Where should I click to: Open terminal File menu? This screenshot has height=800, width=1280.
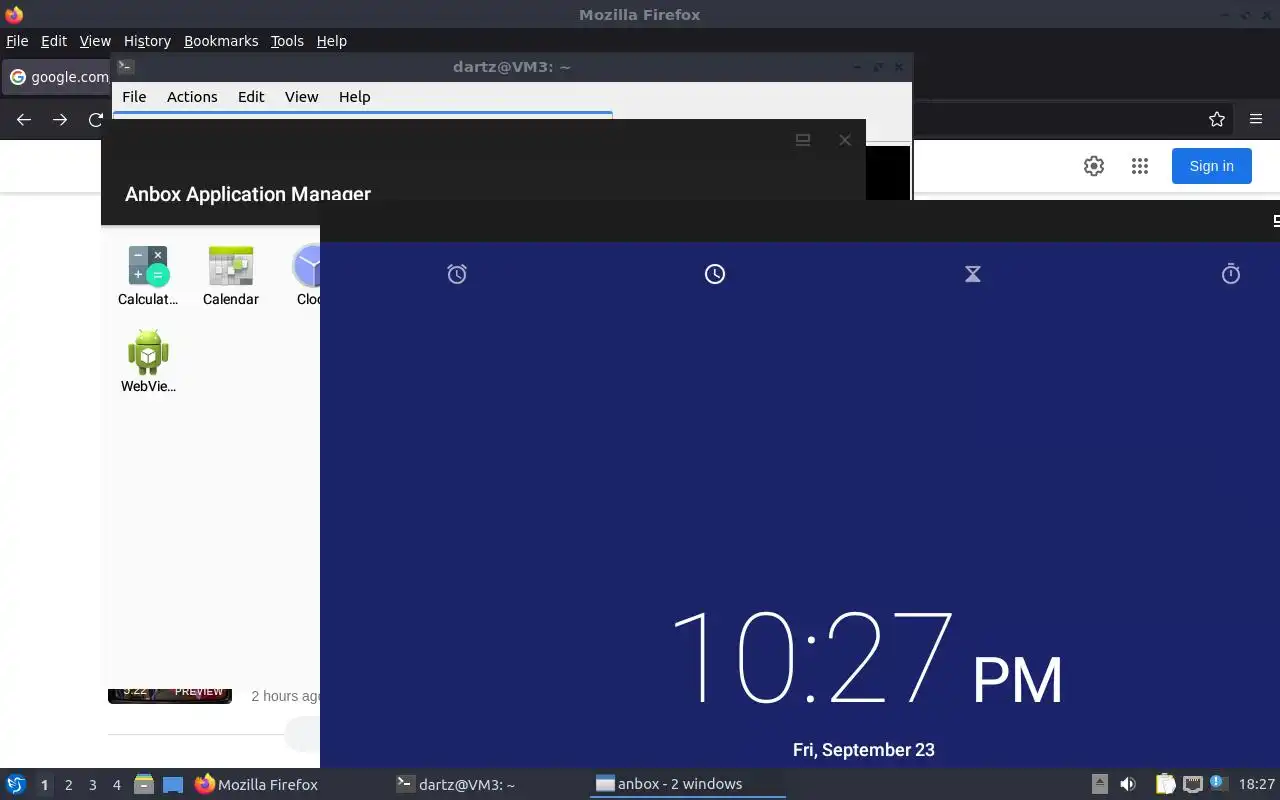tap(134, 97)
